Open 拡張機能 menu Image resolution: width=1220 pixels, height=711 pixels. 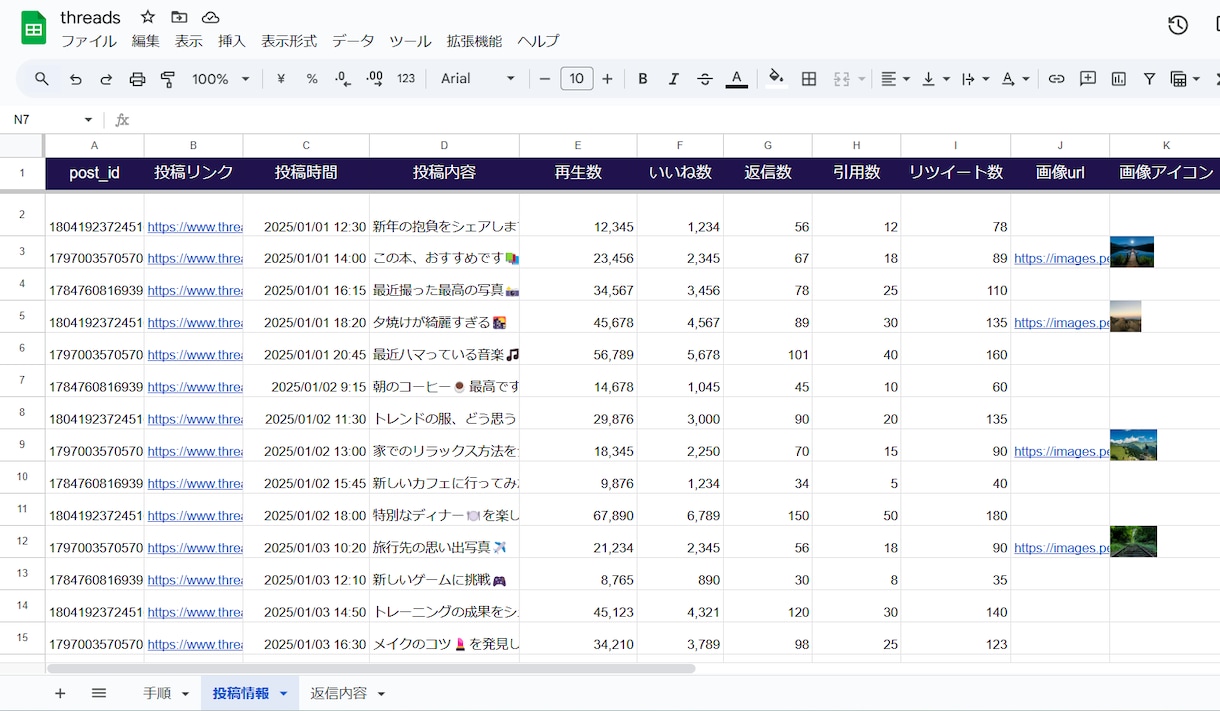pyautogui.click(x=474, y=41)
